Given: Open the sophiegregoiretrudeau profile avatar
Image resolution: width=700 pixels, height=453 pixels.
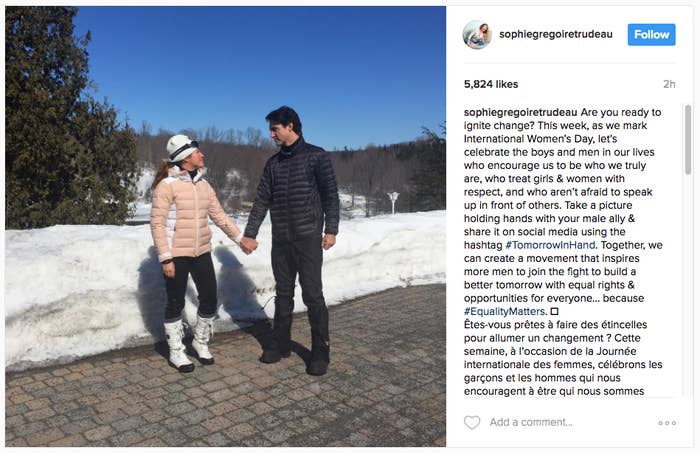Looking at the screenshot, I should click(477, 34).
